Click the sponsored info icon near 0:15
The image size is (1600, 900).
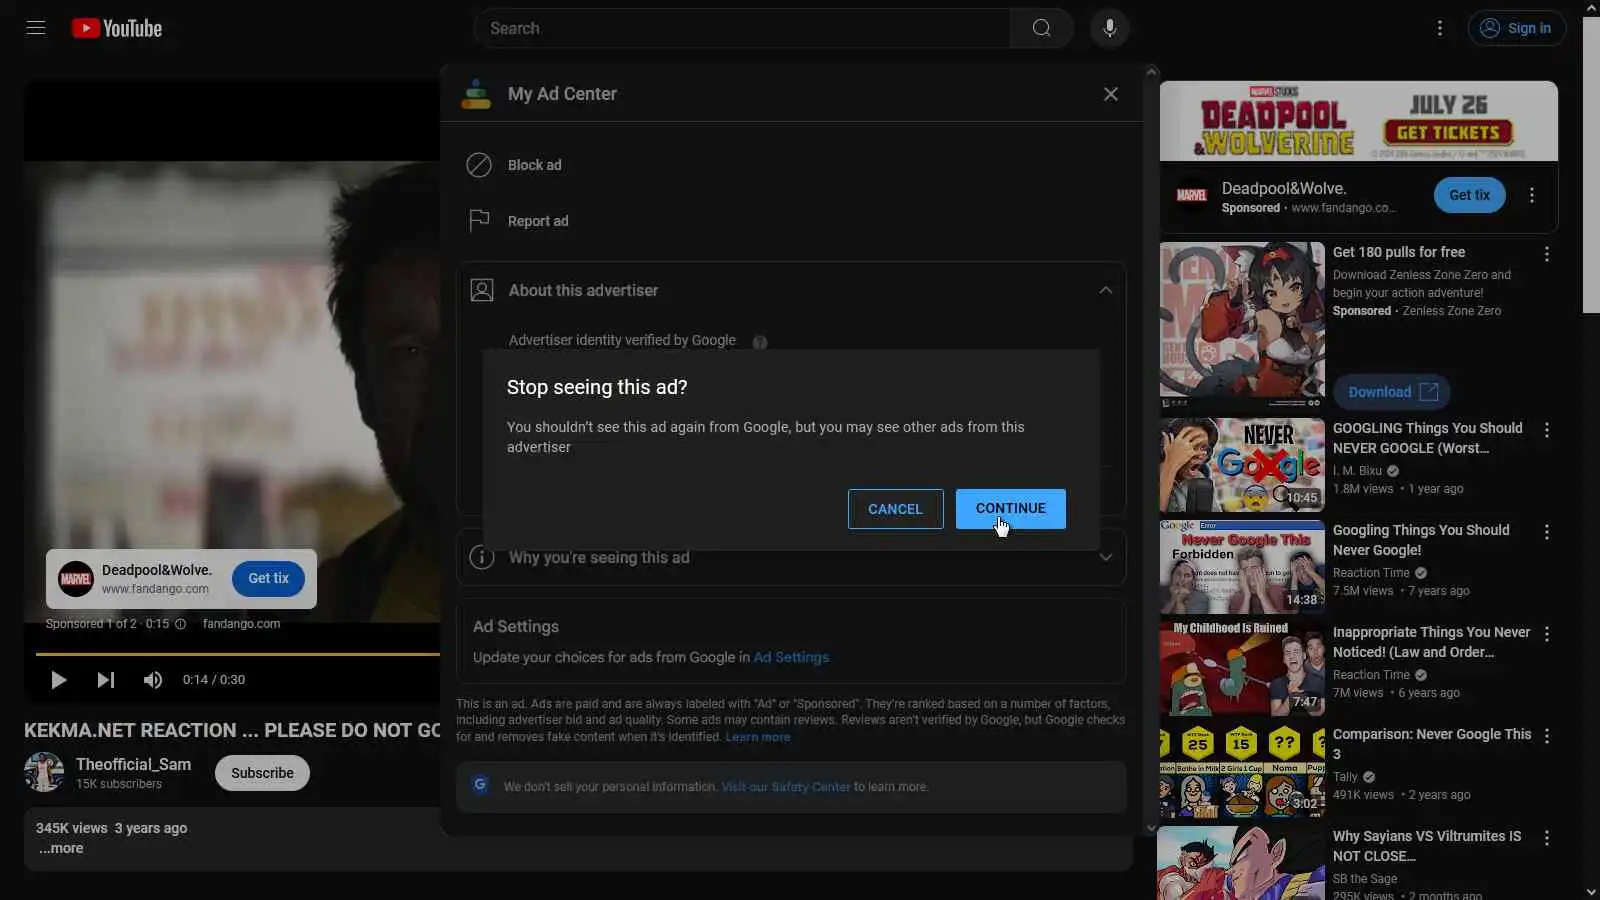point(181,624)
